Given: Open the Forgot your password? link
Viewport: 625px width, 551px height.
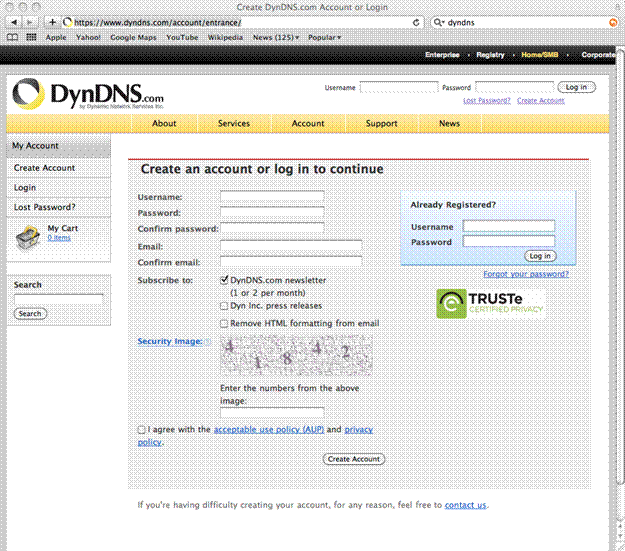Looking at the screenshot, I should pos(526,274).
